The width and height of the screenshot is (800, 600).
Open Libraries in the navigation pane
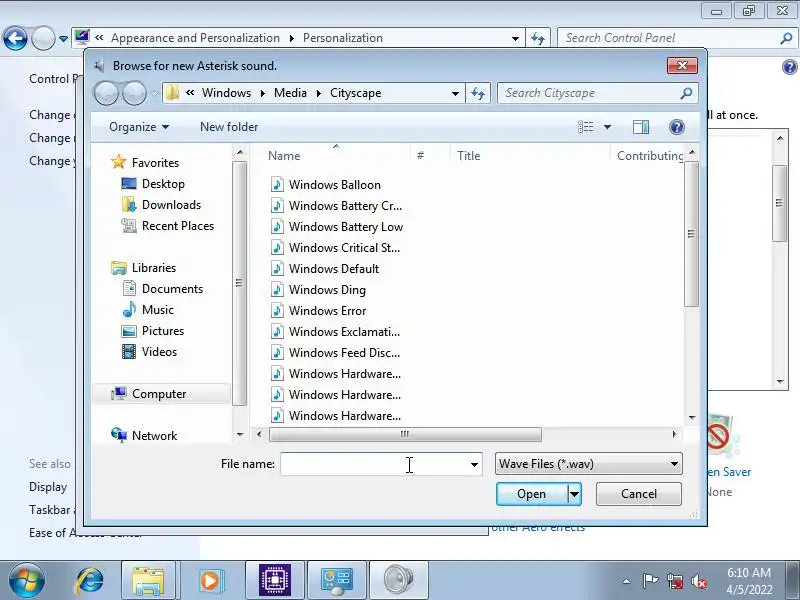154,268
